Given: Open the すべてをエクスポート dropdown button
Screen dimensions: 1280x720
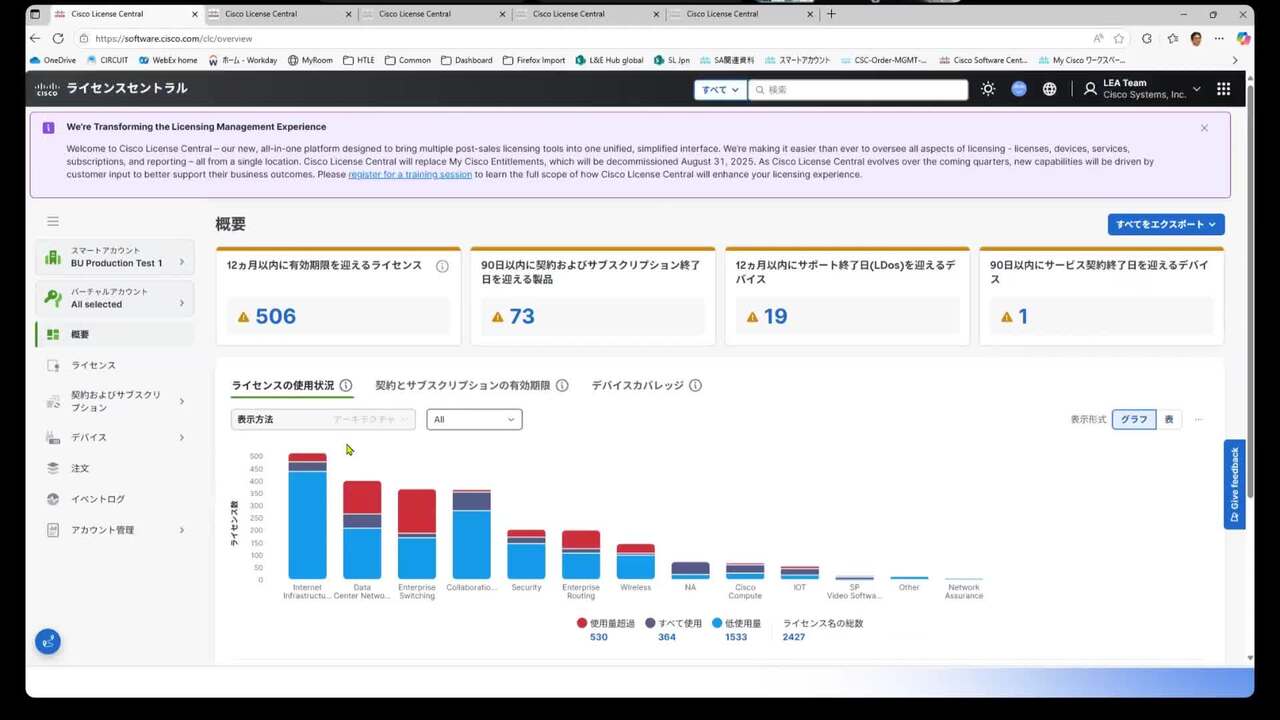Looking at the screenshot, I should click(x=1165, y=225).
